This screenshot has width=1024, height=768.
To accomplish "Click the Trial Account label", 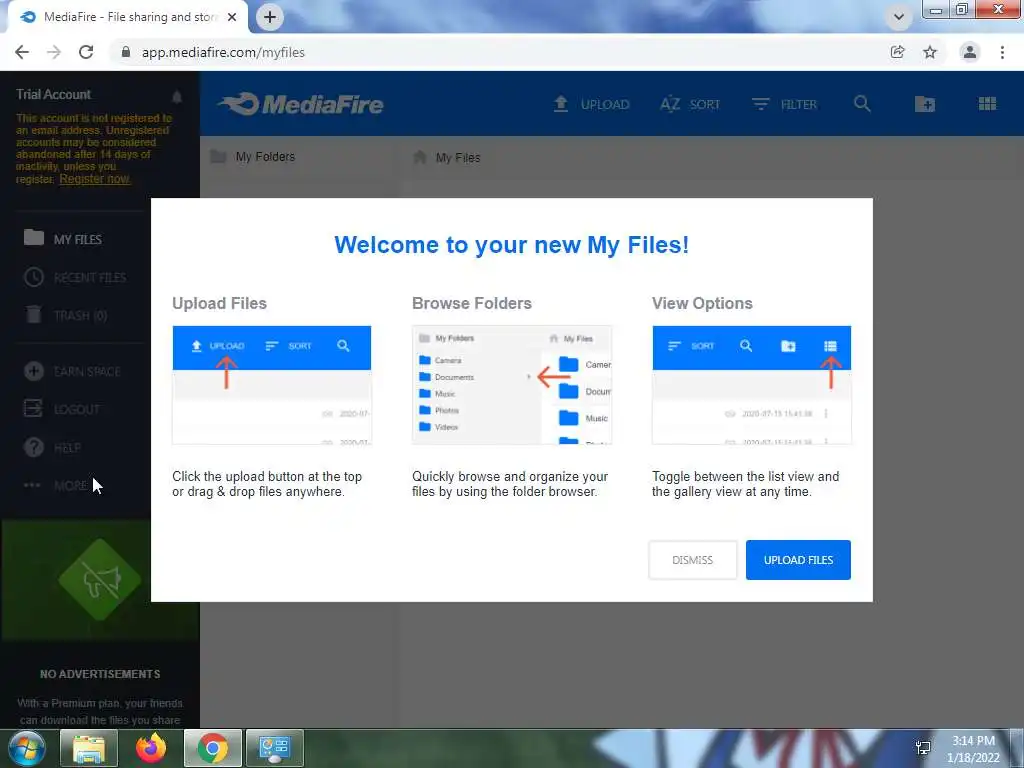I will (54, 94).
